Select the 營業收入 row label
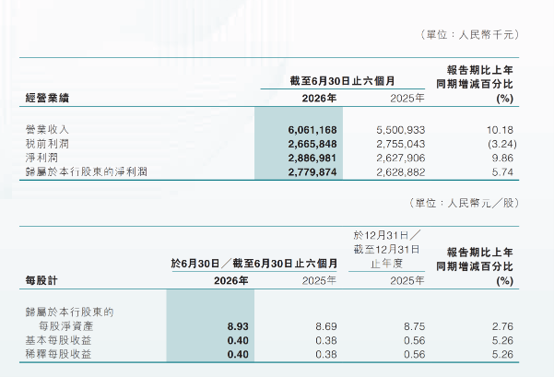 [x=47, y=130]
